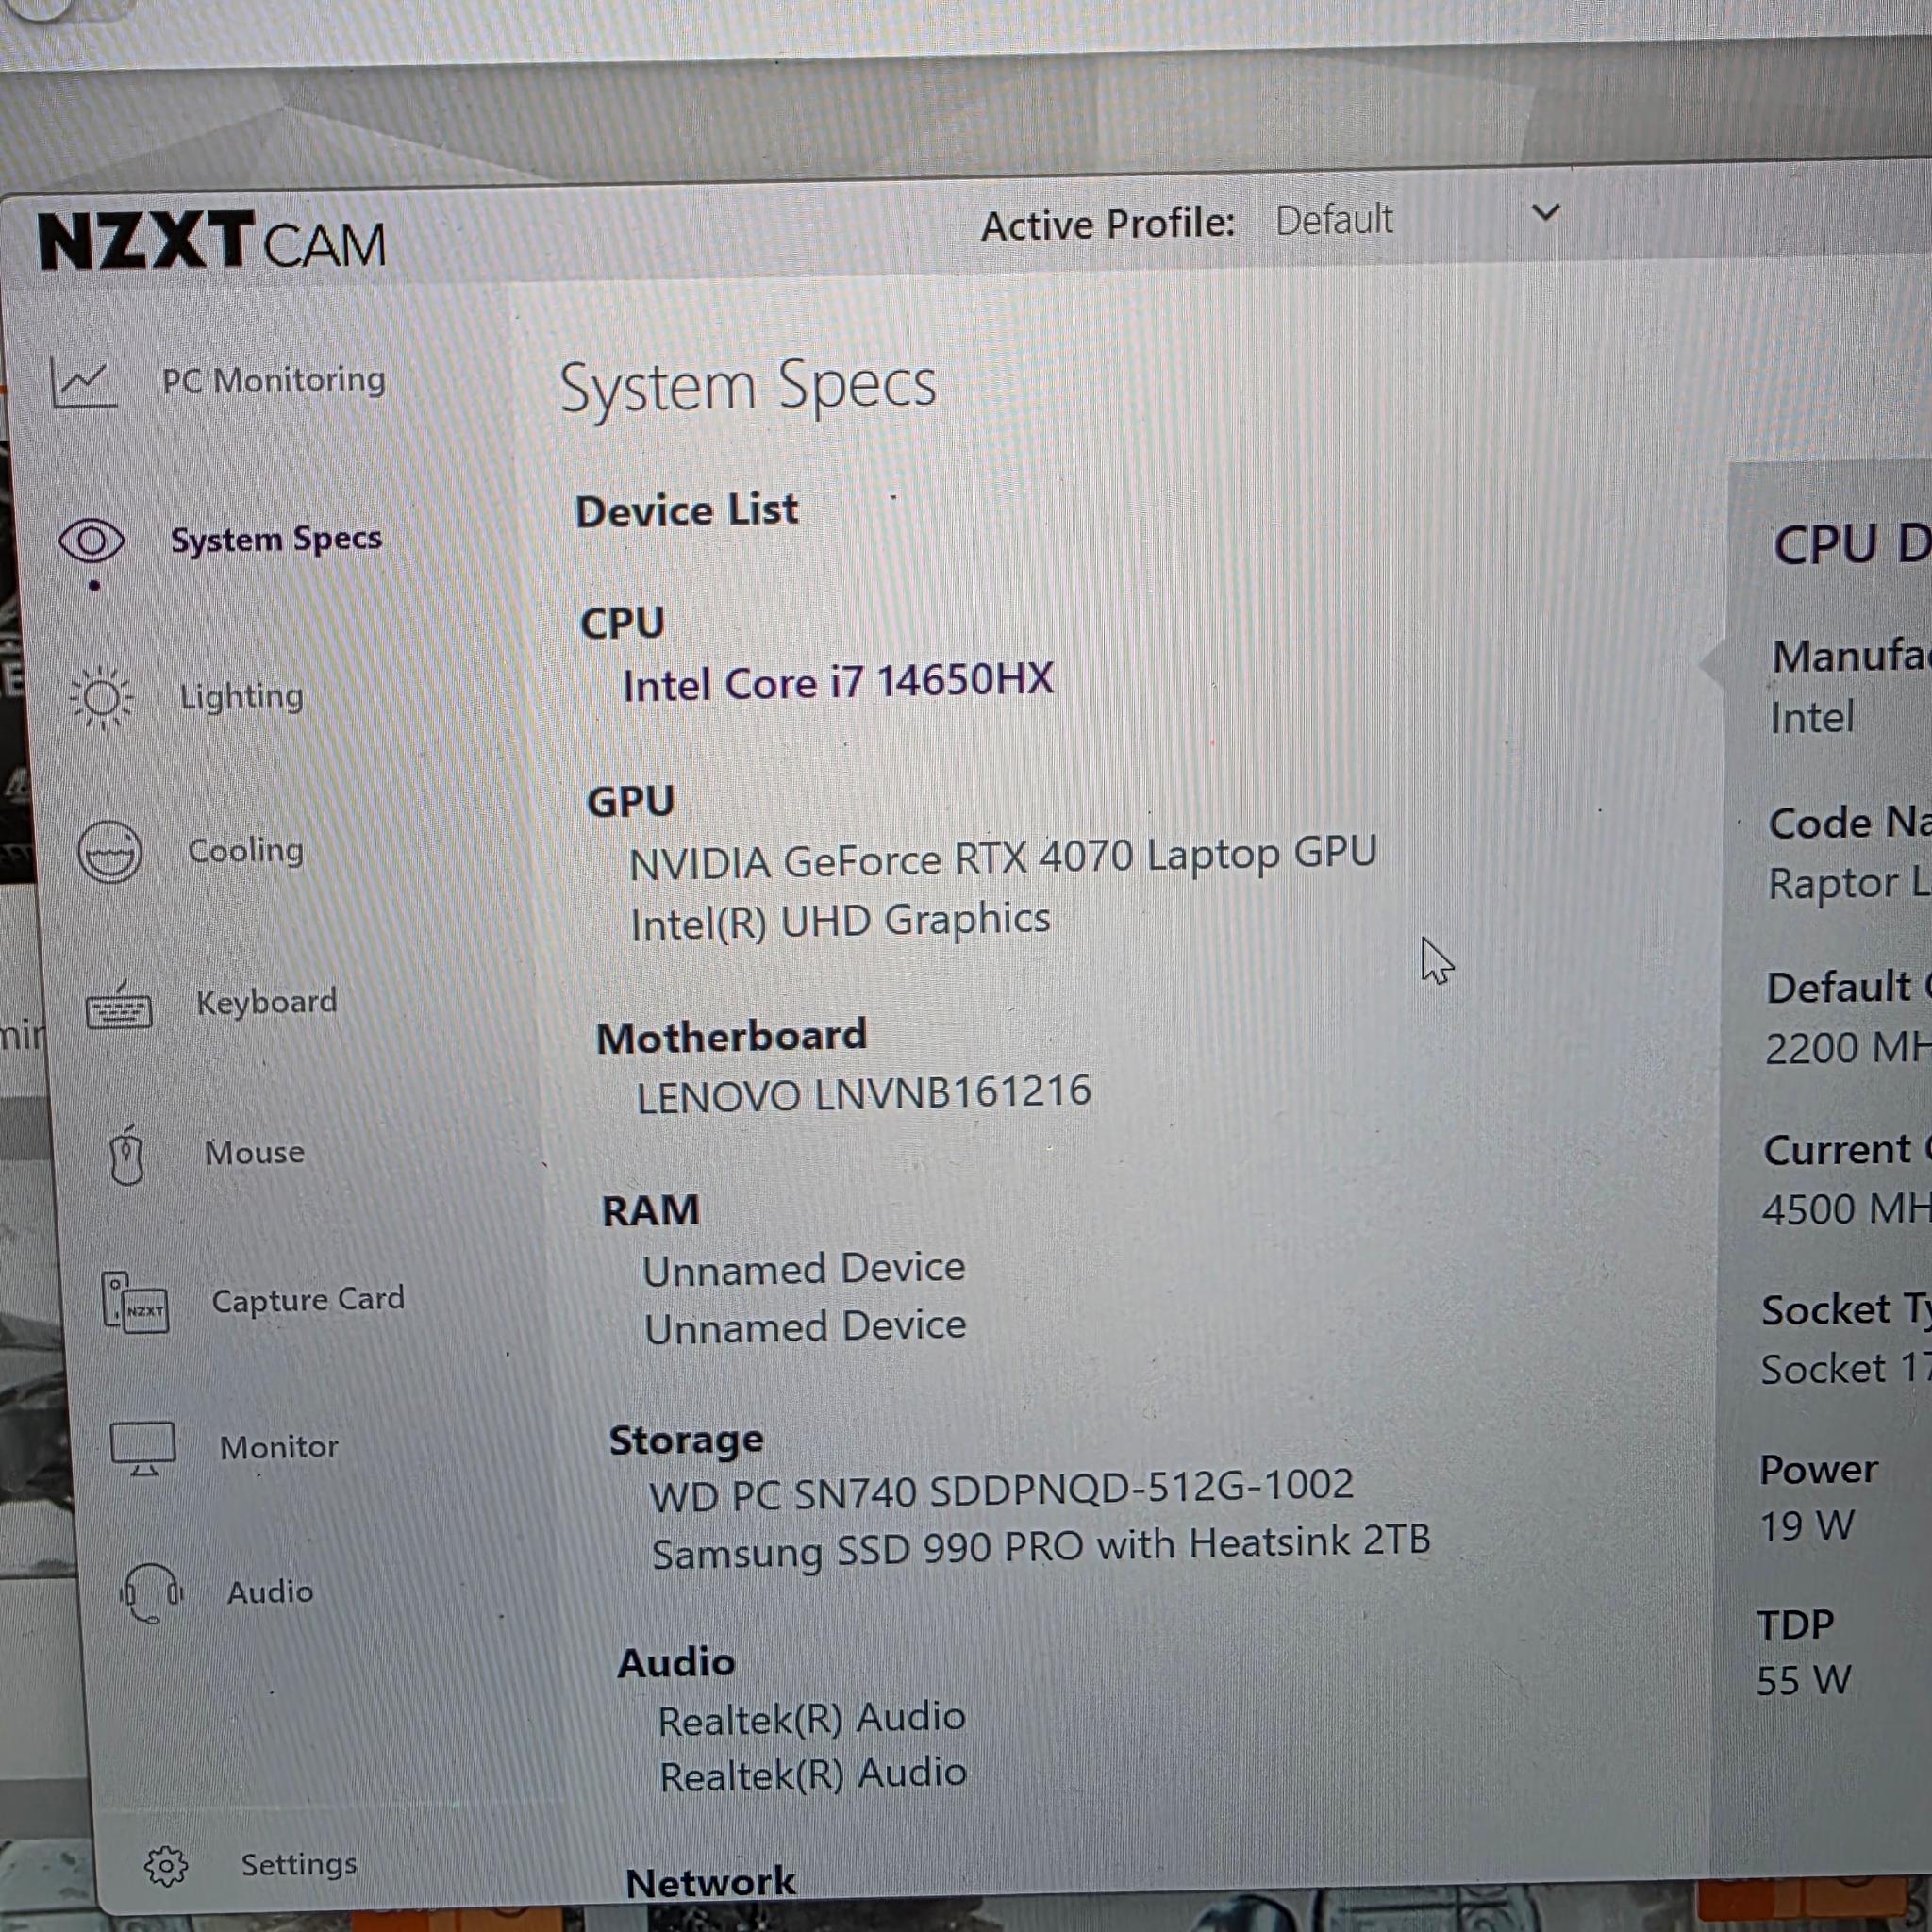Expand the Active Profile dropdown chevron

pos(1545,213)
